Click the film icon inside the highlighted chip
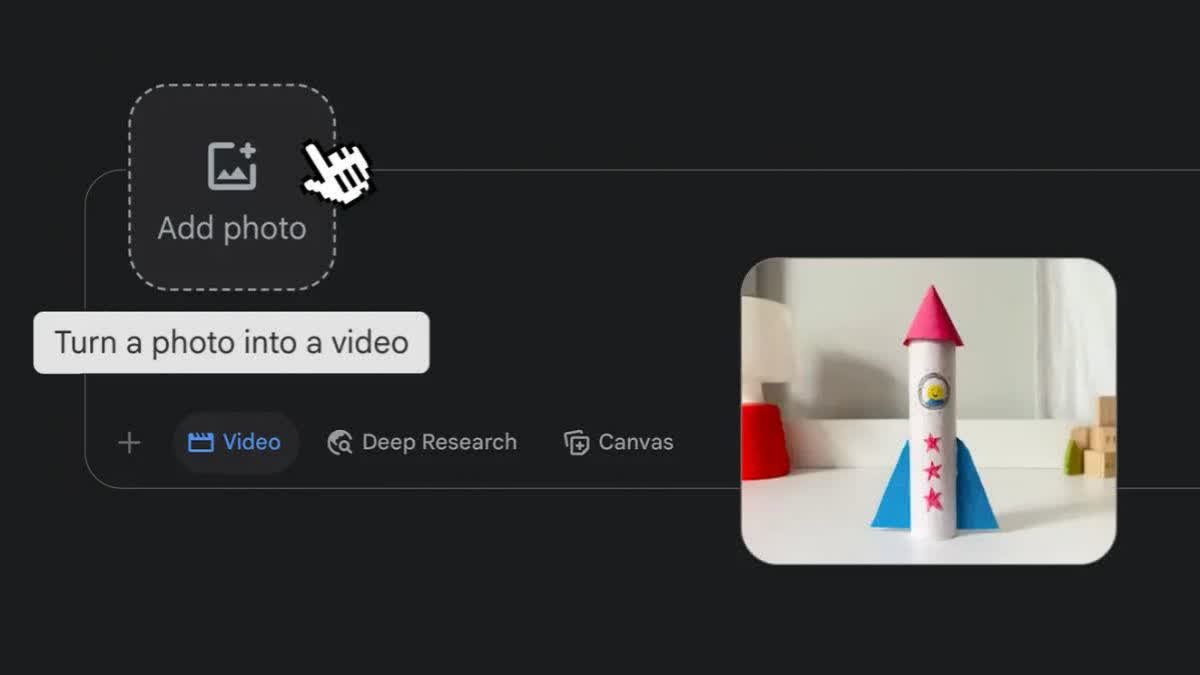The height and width of the screenshot is (675, 1200). pos(200,441)
